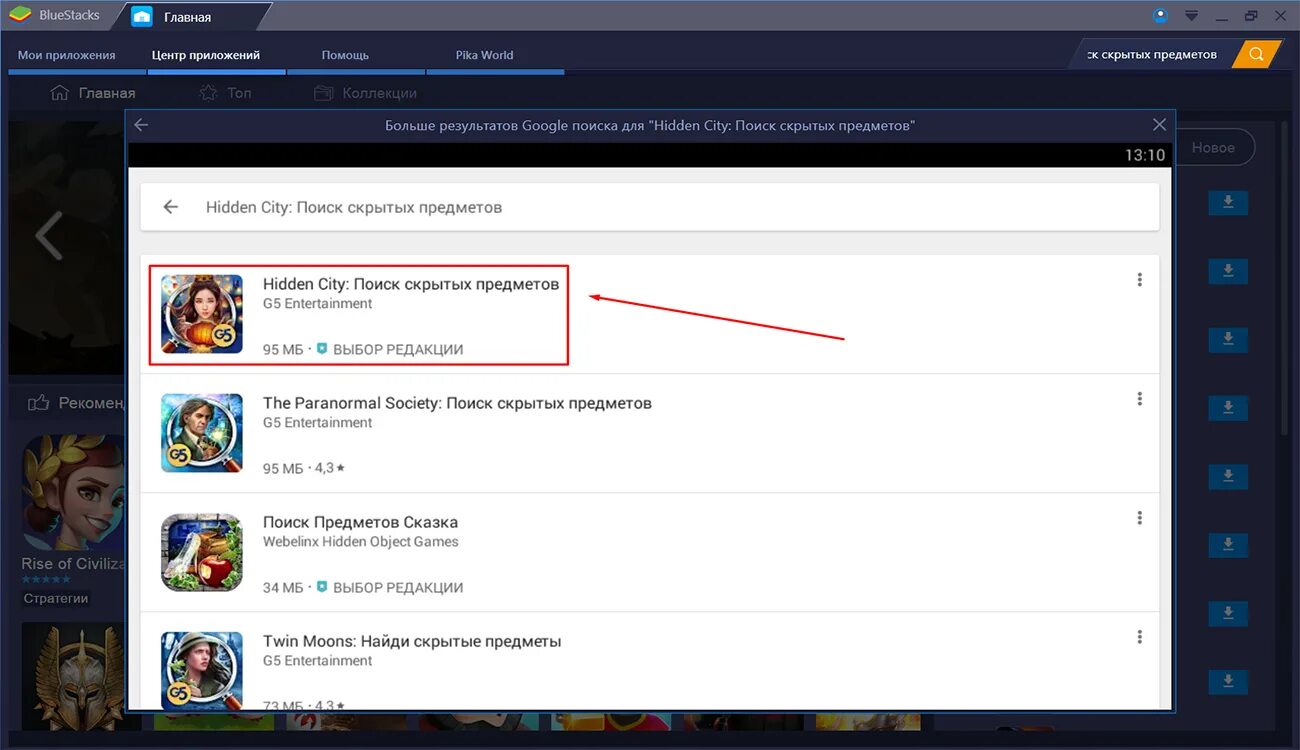
Task: Click title Поиск Предметов Сказка
Action: click(360, 522)
